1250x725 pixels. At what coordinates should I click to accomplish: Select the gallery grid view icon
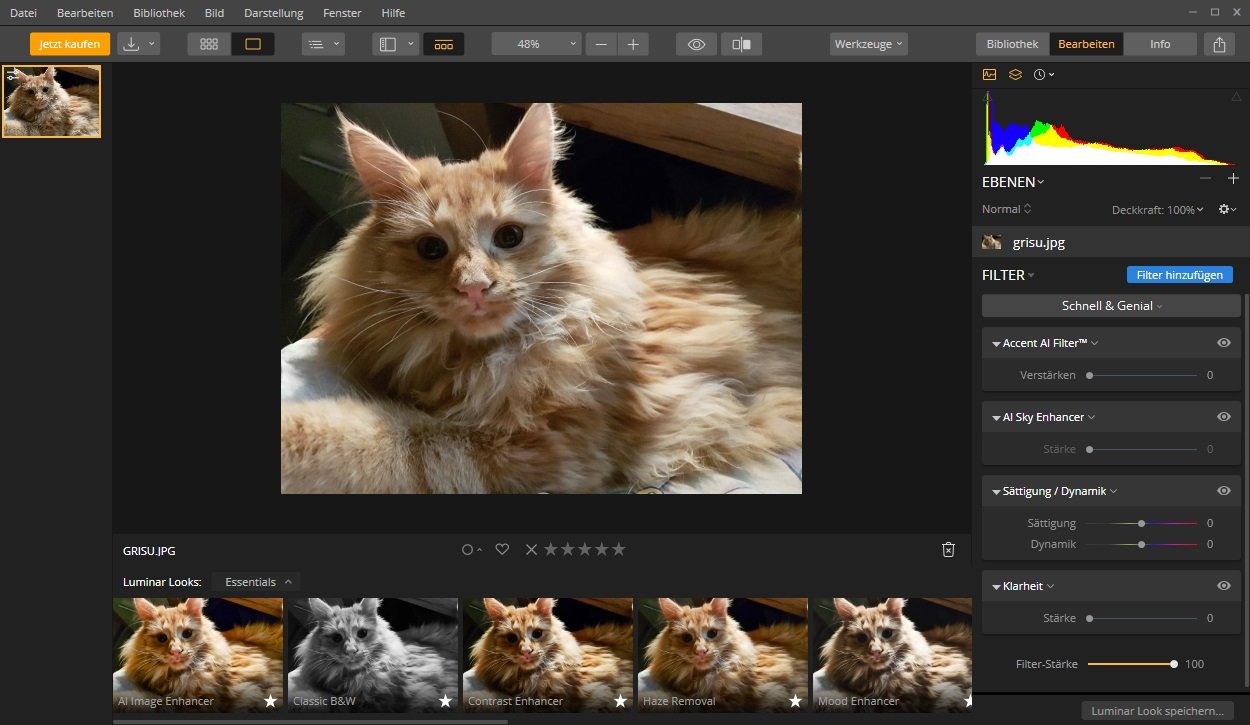coord(209,44)
